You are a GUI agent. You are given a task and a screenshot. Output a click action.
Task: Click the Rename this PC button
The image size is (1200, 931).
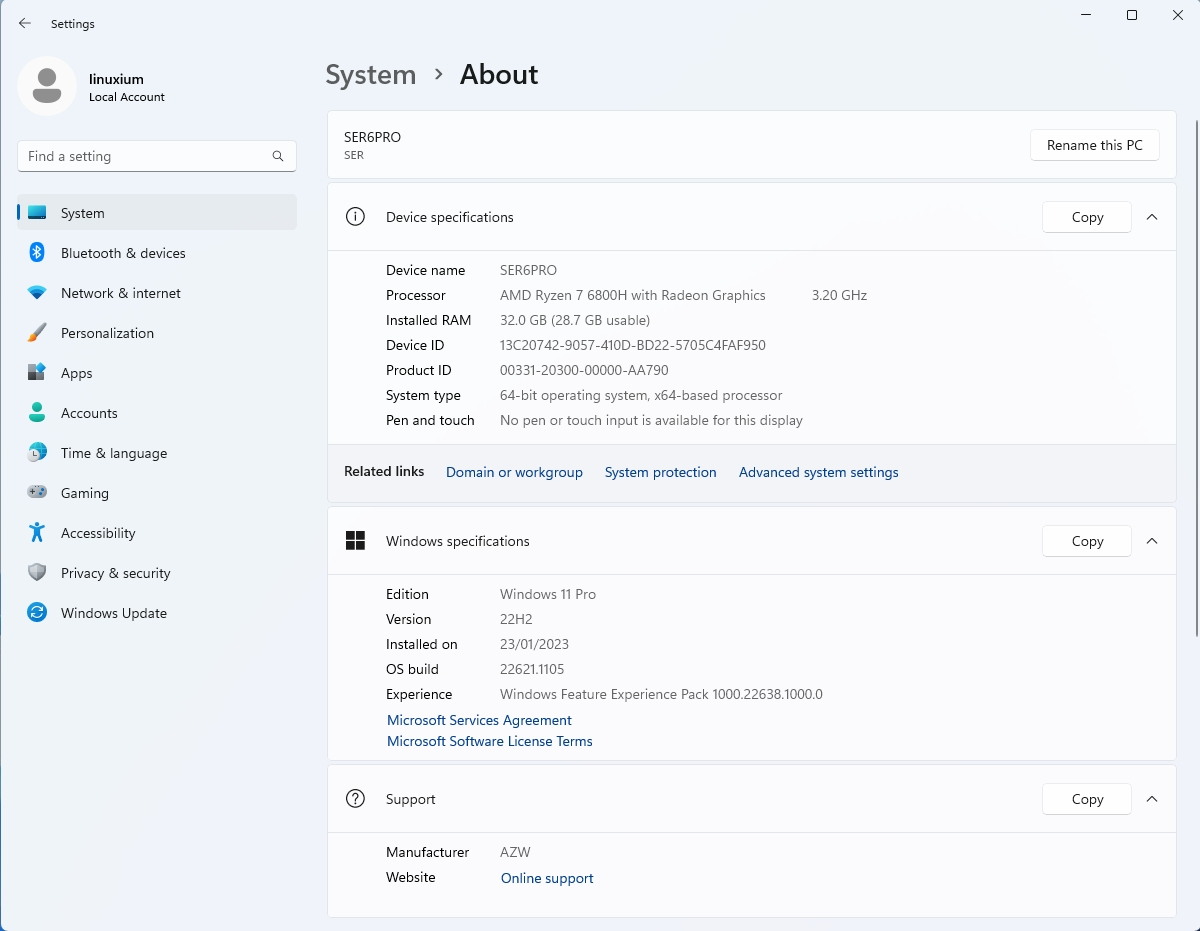click(x=1095, y=145)
